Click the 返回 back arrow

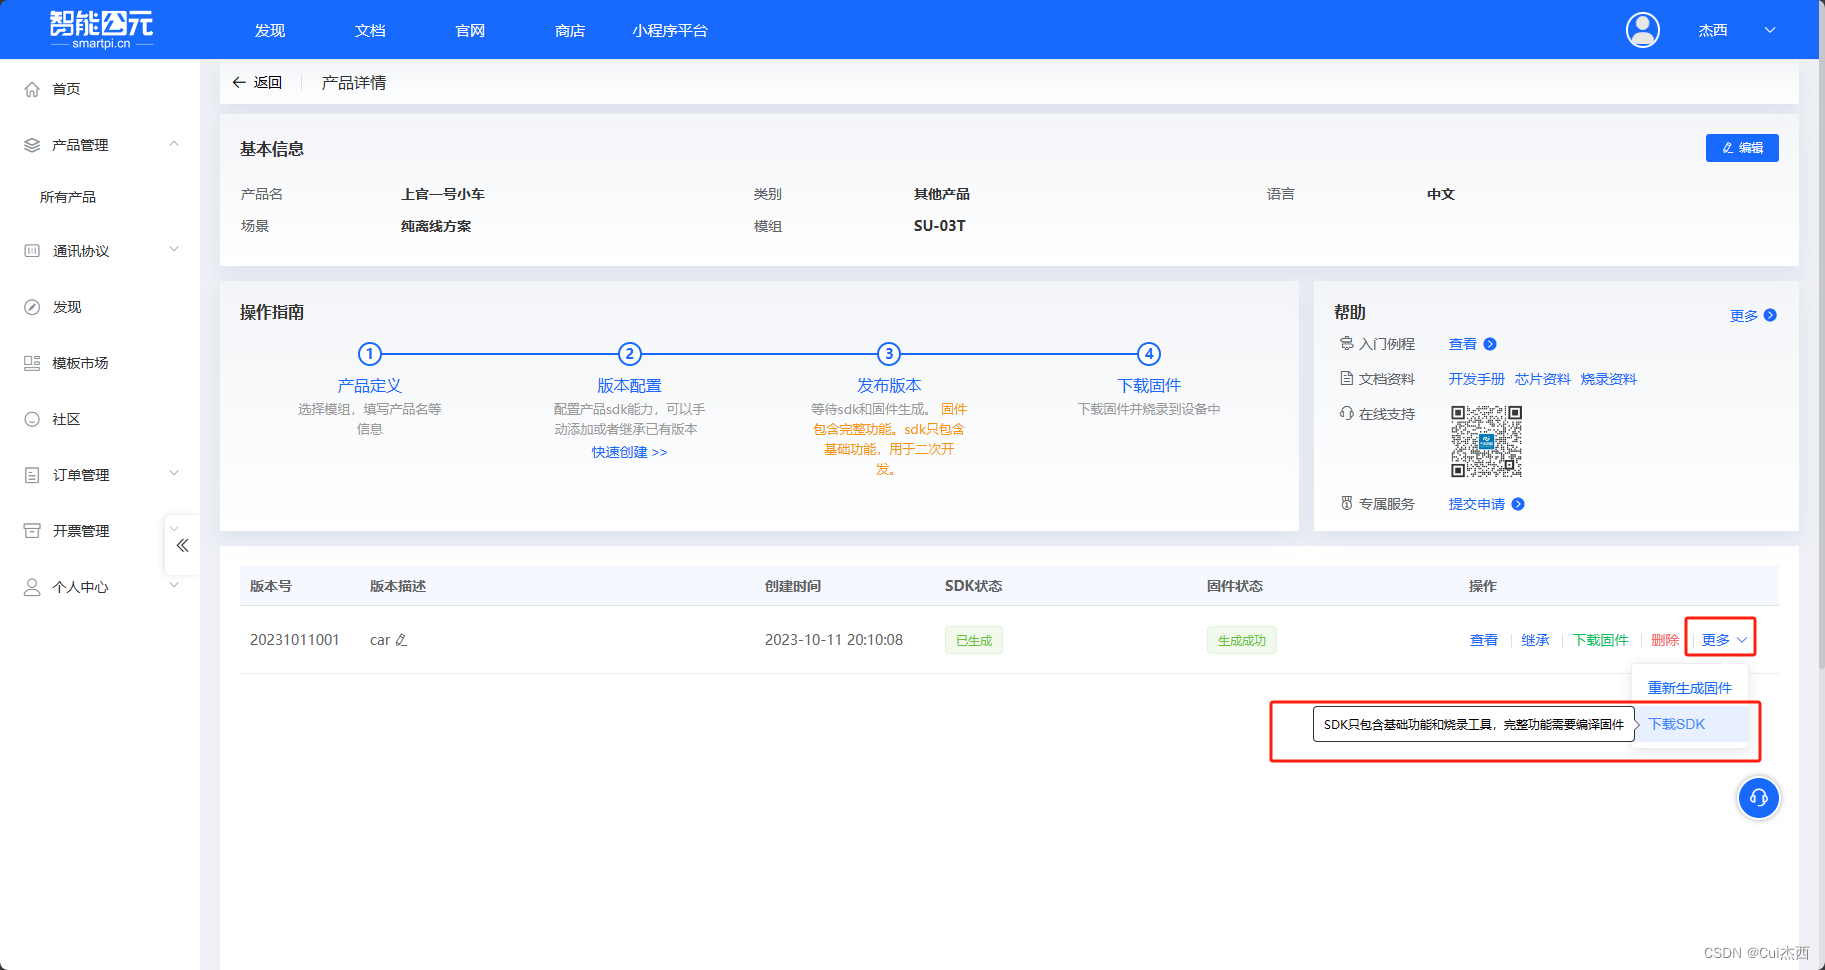coord(239,82)
